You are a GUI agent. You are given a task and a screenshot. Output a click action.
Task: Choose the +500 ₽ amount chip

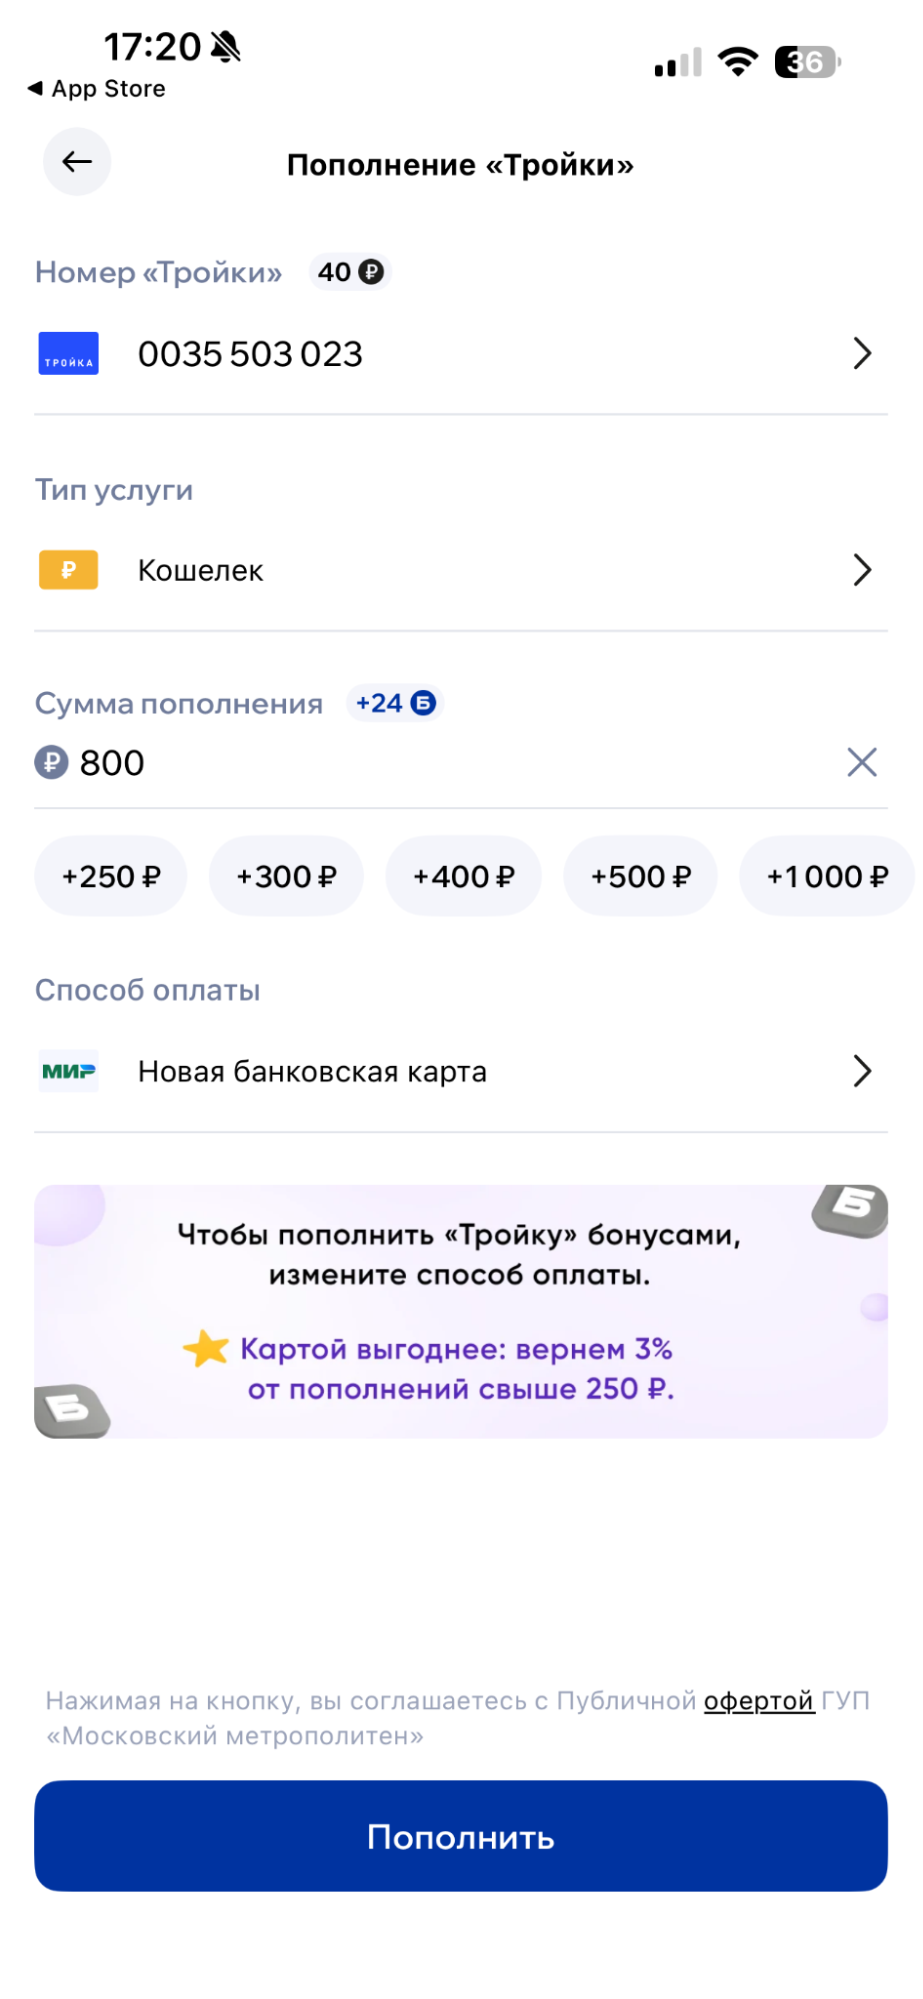coord(641,877)
